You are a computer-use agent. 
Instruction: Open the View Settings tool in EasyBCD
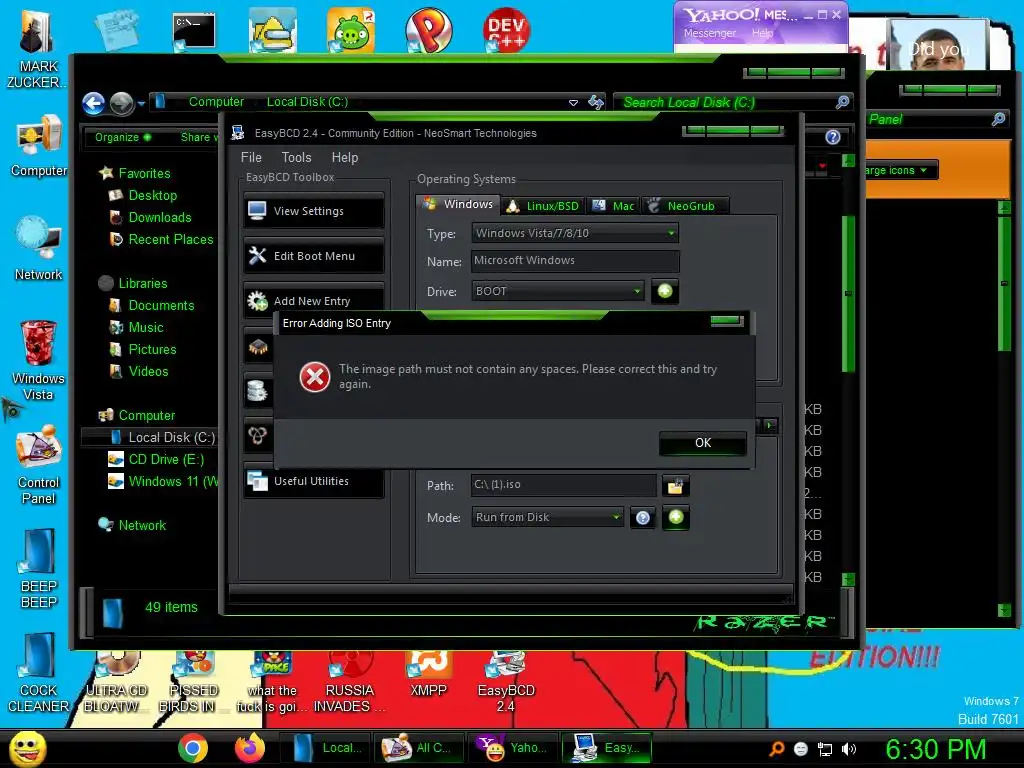(x=313, y=211)
